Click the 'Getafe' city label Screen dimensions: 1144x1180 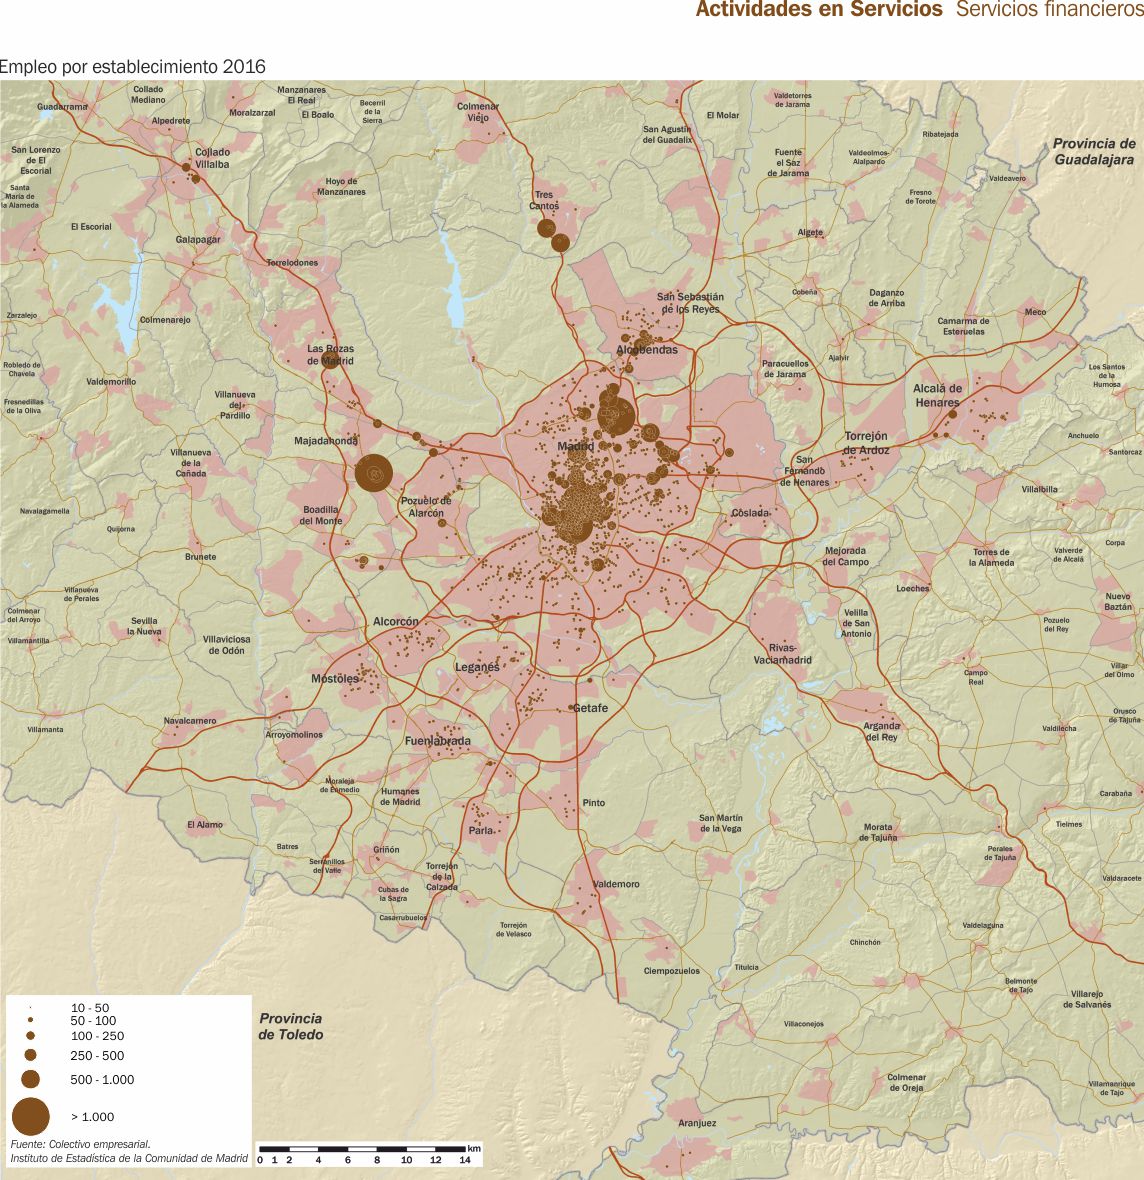coord(590,708)
